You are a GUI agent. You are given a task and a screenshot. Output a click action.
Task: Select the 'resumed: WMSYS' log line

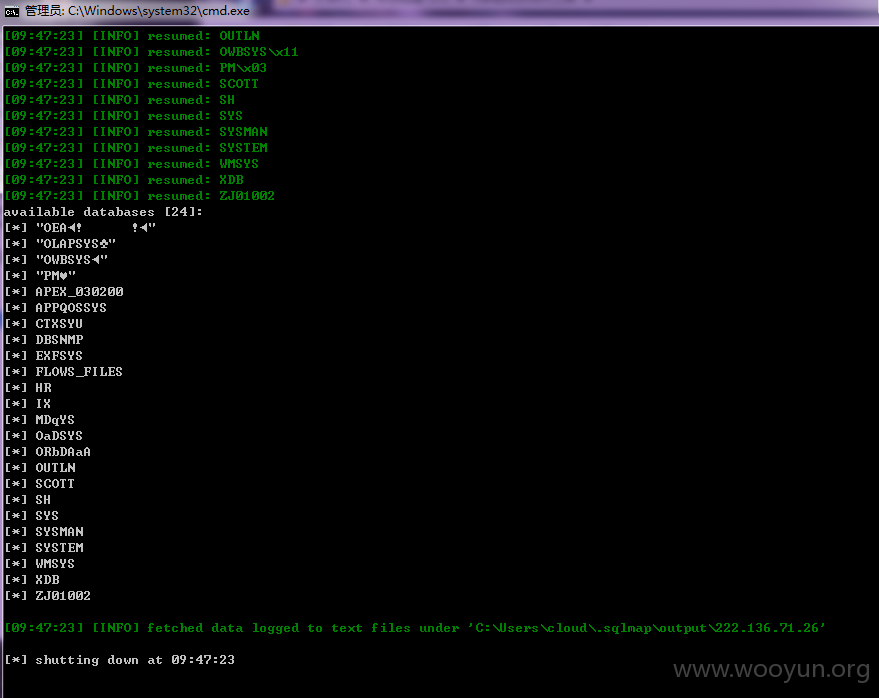tap(131, 164)
